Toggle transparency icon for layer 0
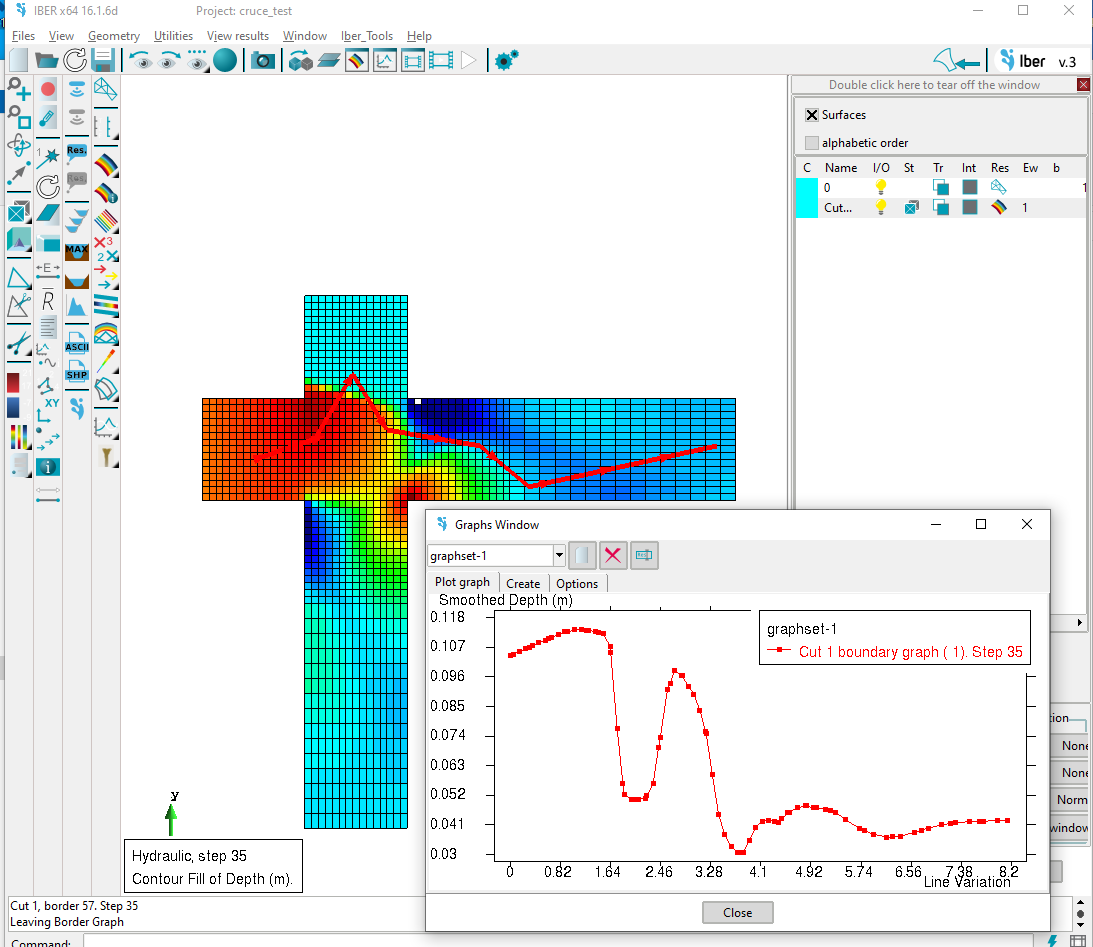The height and width of the screenshot is (947, 1093). click(x=940, y=187)
